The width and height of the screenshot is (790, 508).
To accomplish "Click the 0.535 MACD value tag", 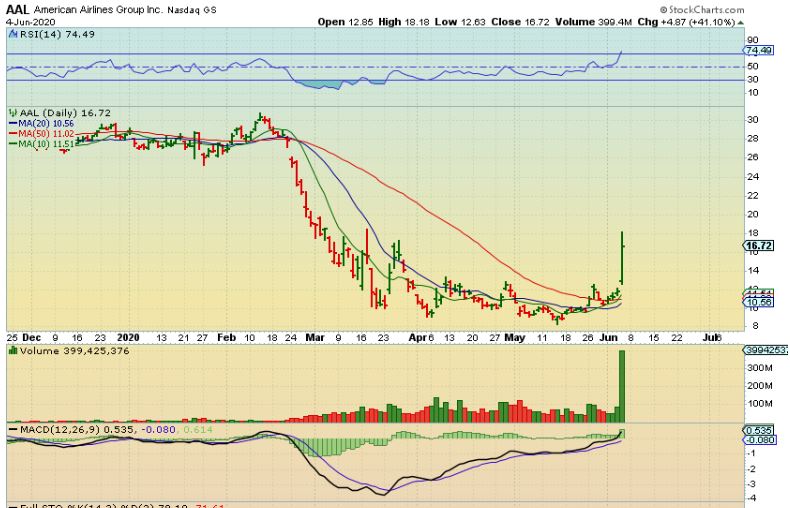I will tap(759, 430).
